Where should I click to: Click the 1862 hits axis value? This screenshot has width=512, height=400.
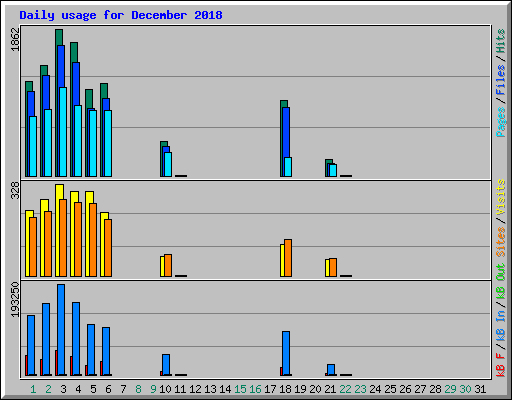click(15, 39)
